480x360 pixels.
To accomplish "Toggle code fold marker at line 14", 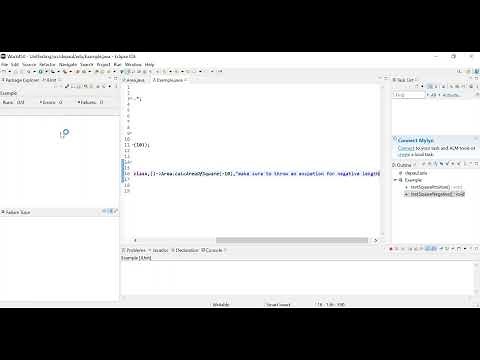I will 130,162.
